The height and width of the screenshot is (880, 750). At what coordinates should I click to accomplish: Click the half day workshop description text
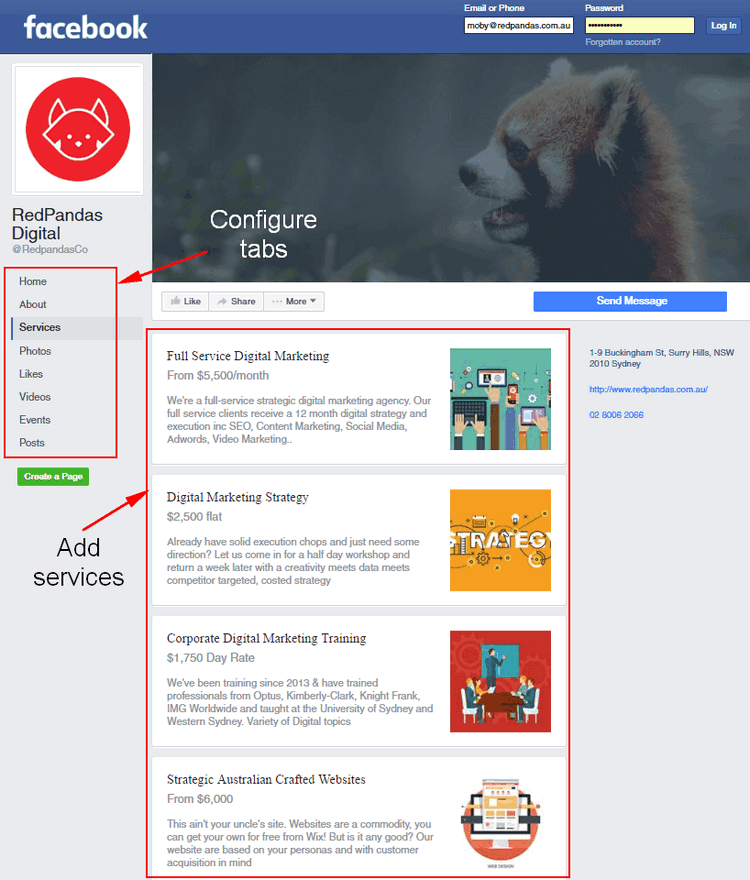pos(293,561)
